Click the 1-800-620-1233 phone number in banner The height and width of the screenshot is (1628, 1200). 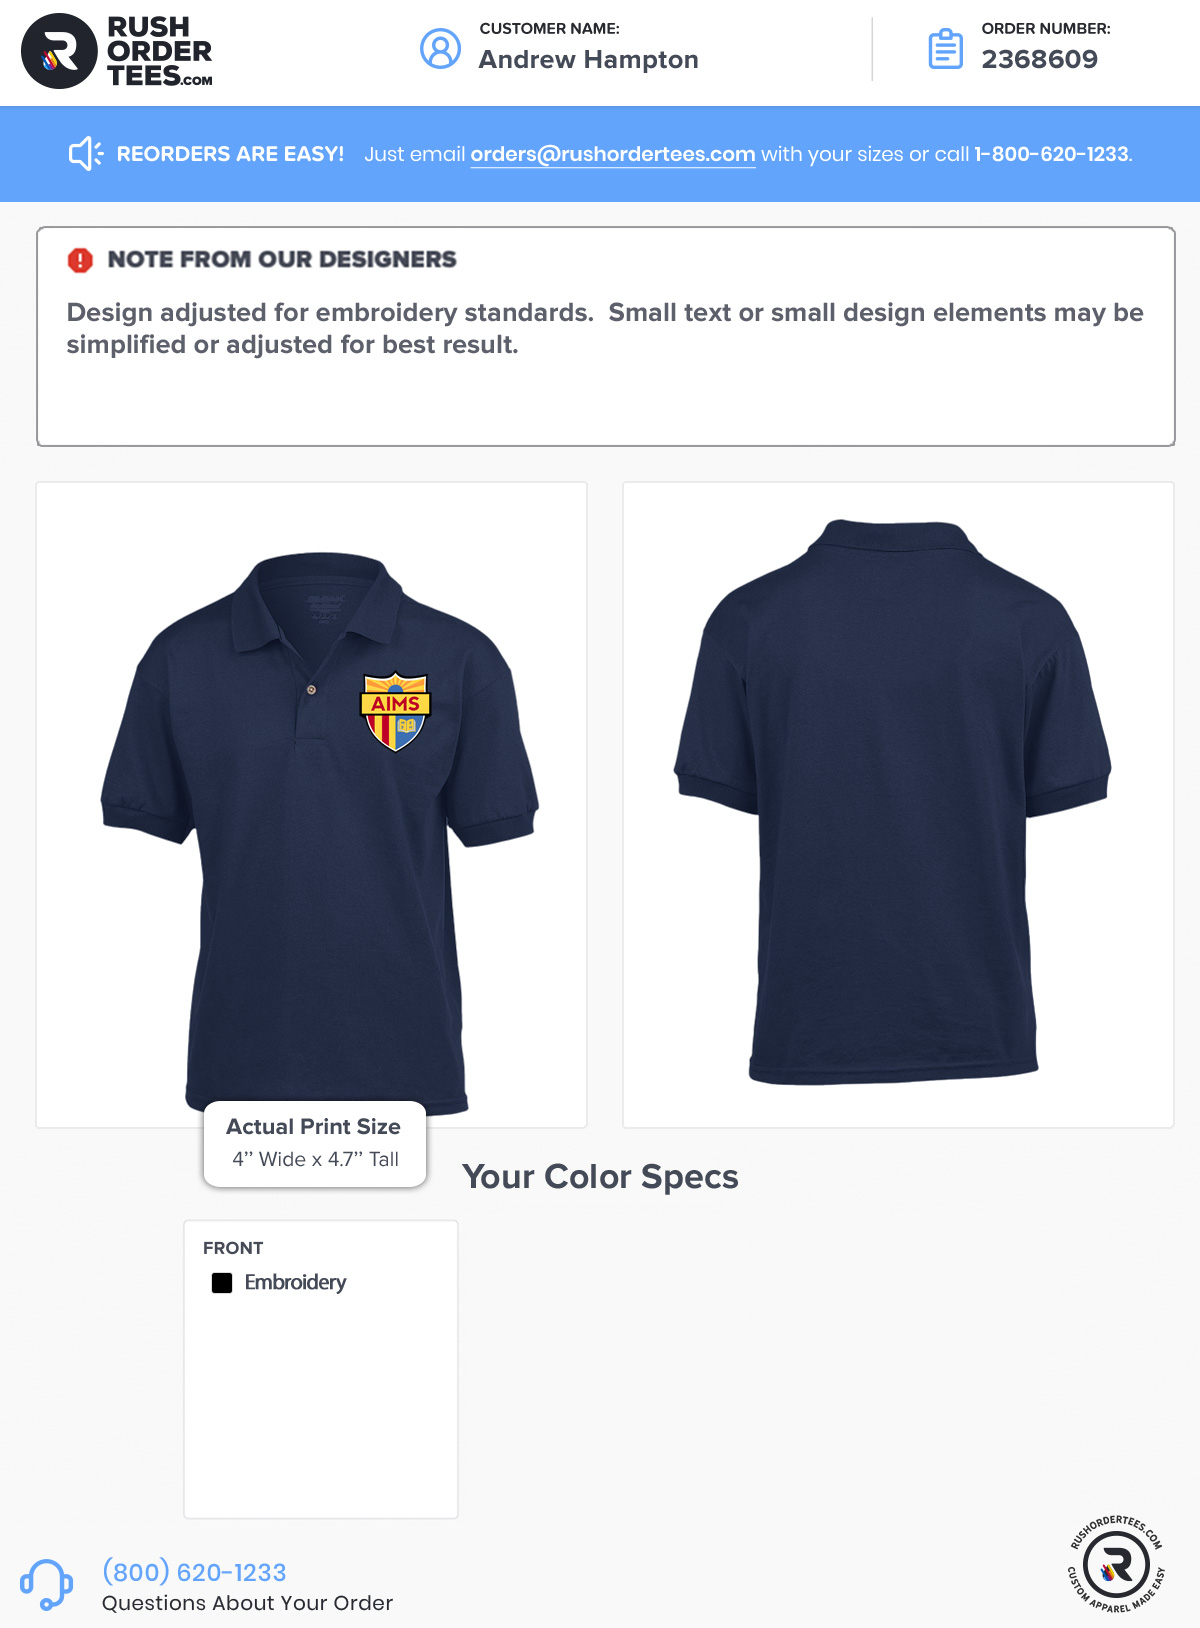click(1052, 154)
